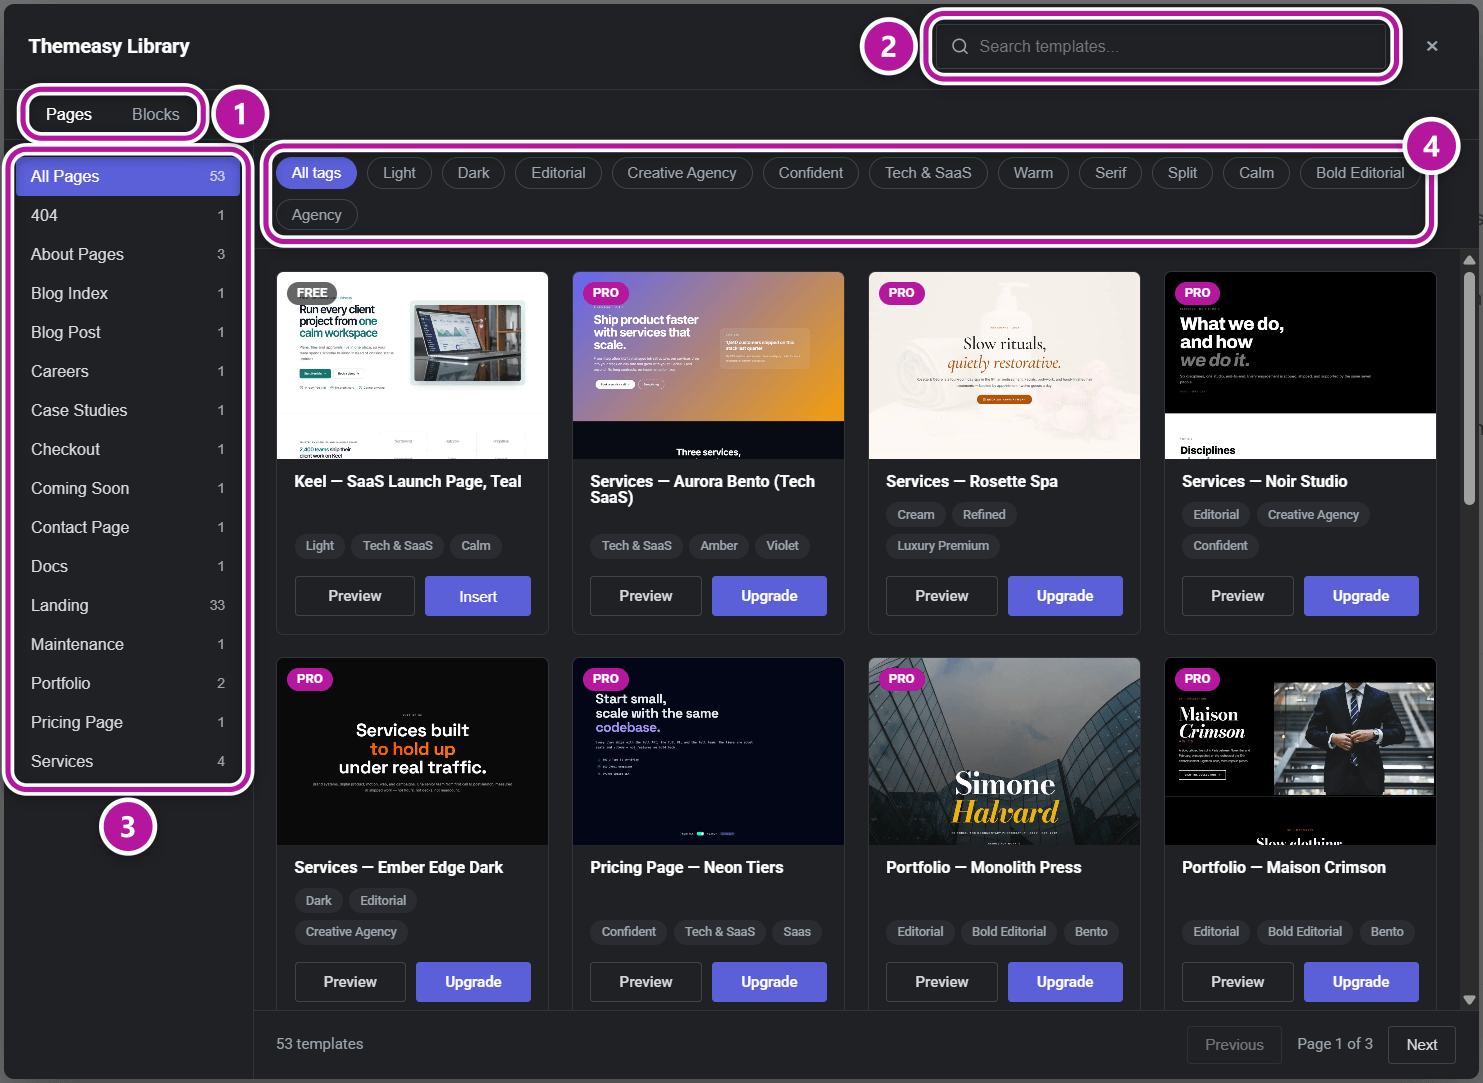Open the Keel SaaS Launch Page thumbnail
1483x1083 pixels.
412,366
